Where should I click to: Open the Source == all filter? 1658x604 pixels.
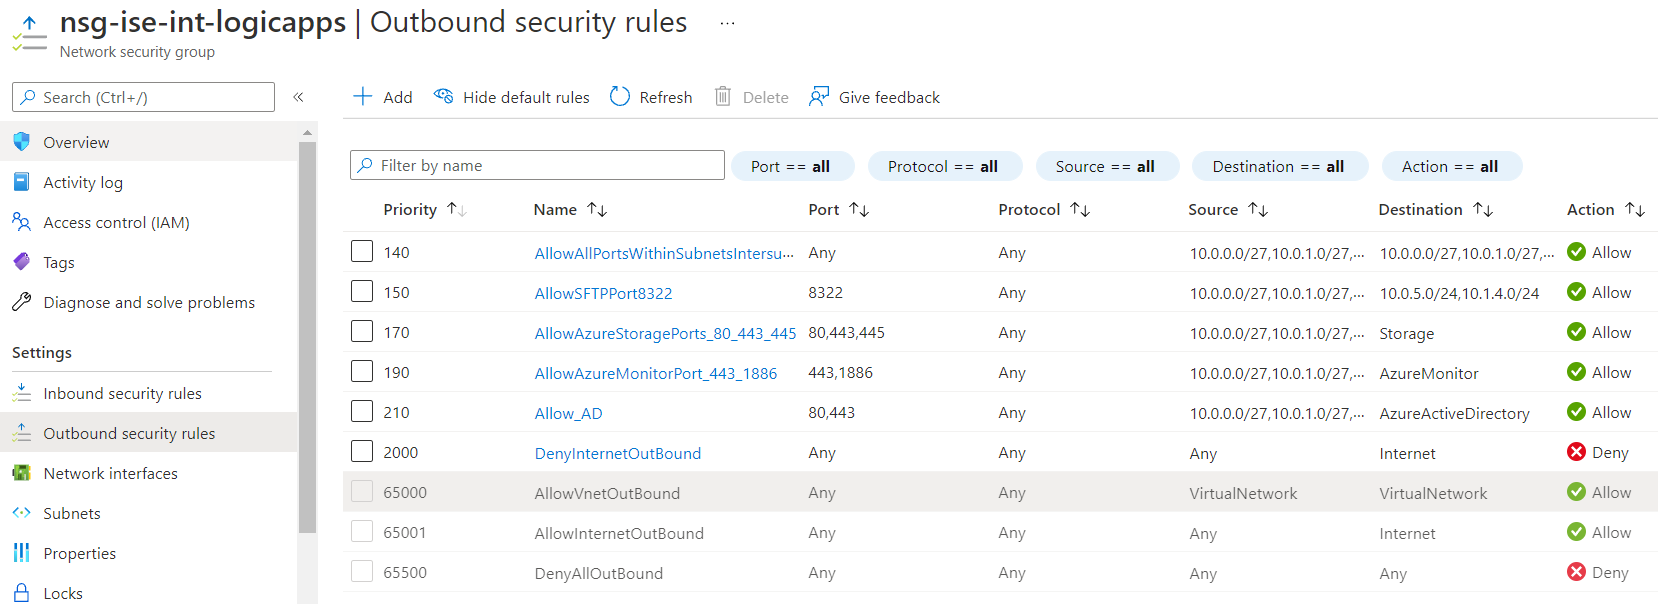point(1107,166)
